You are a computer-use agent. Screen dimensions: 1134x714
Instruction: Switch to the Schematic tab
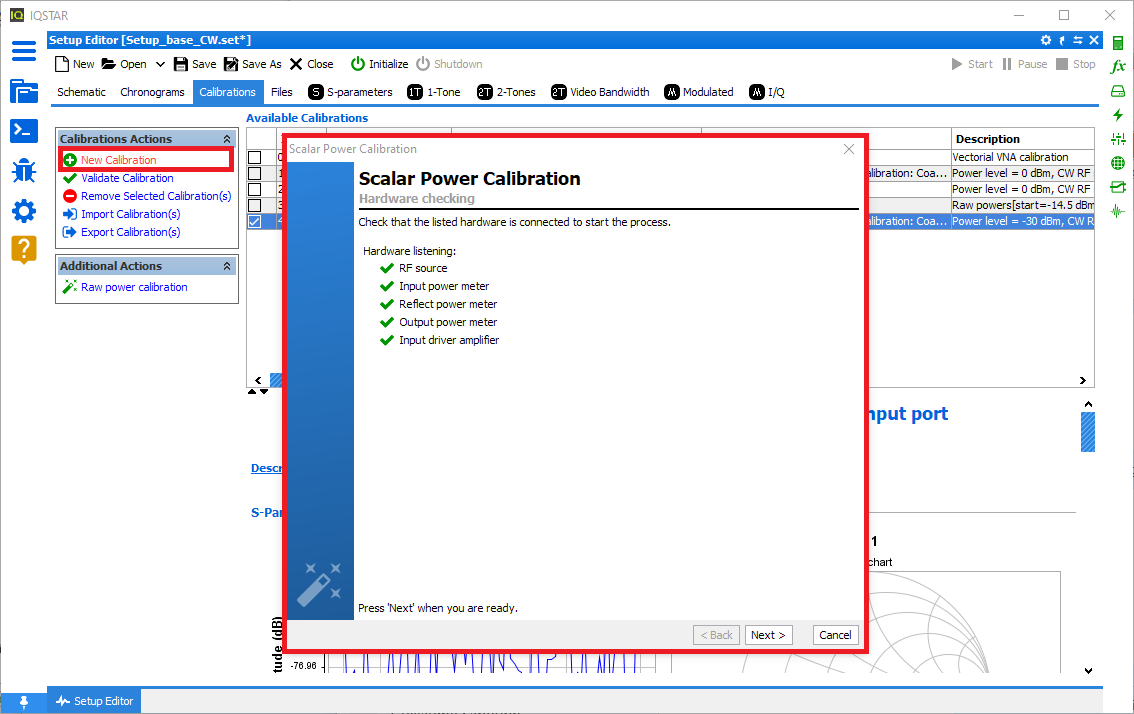coord(81,92)
